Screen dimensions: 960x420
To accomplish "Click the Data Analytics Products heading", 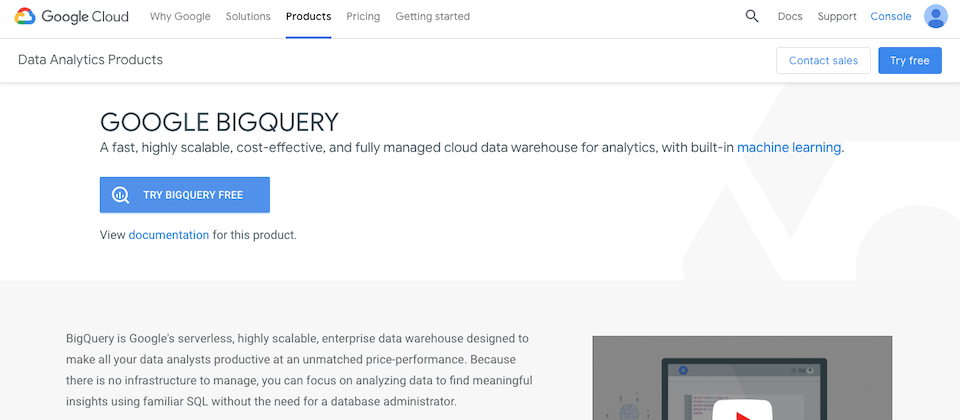I will pos(90,60).
